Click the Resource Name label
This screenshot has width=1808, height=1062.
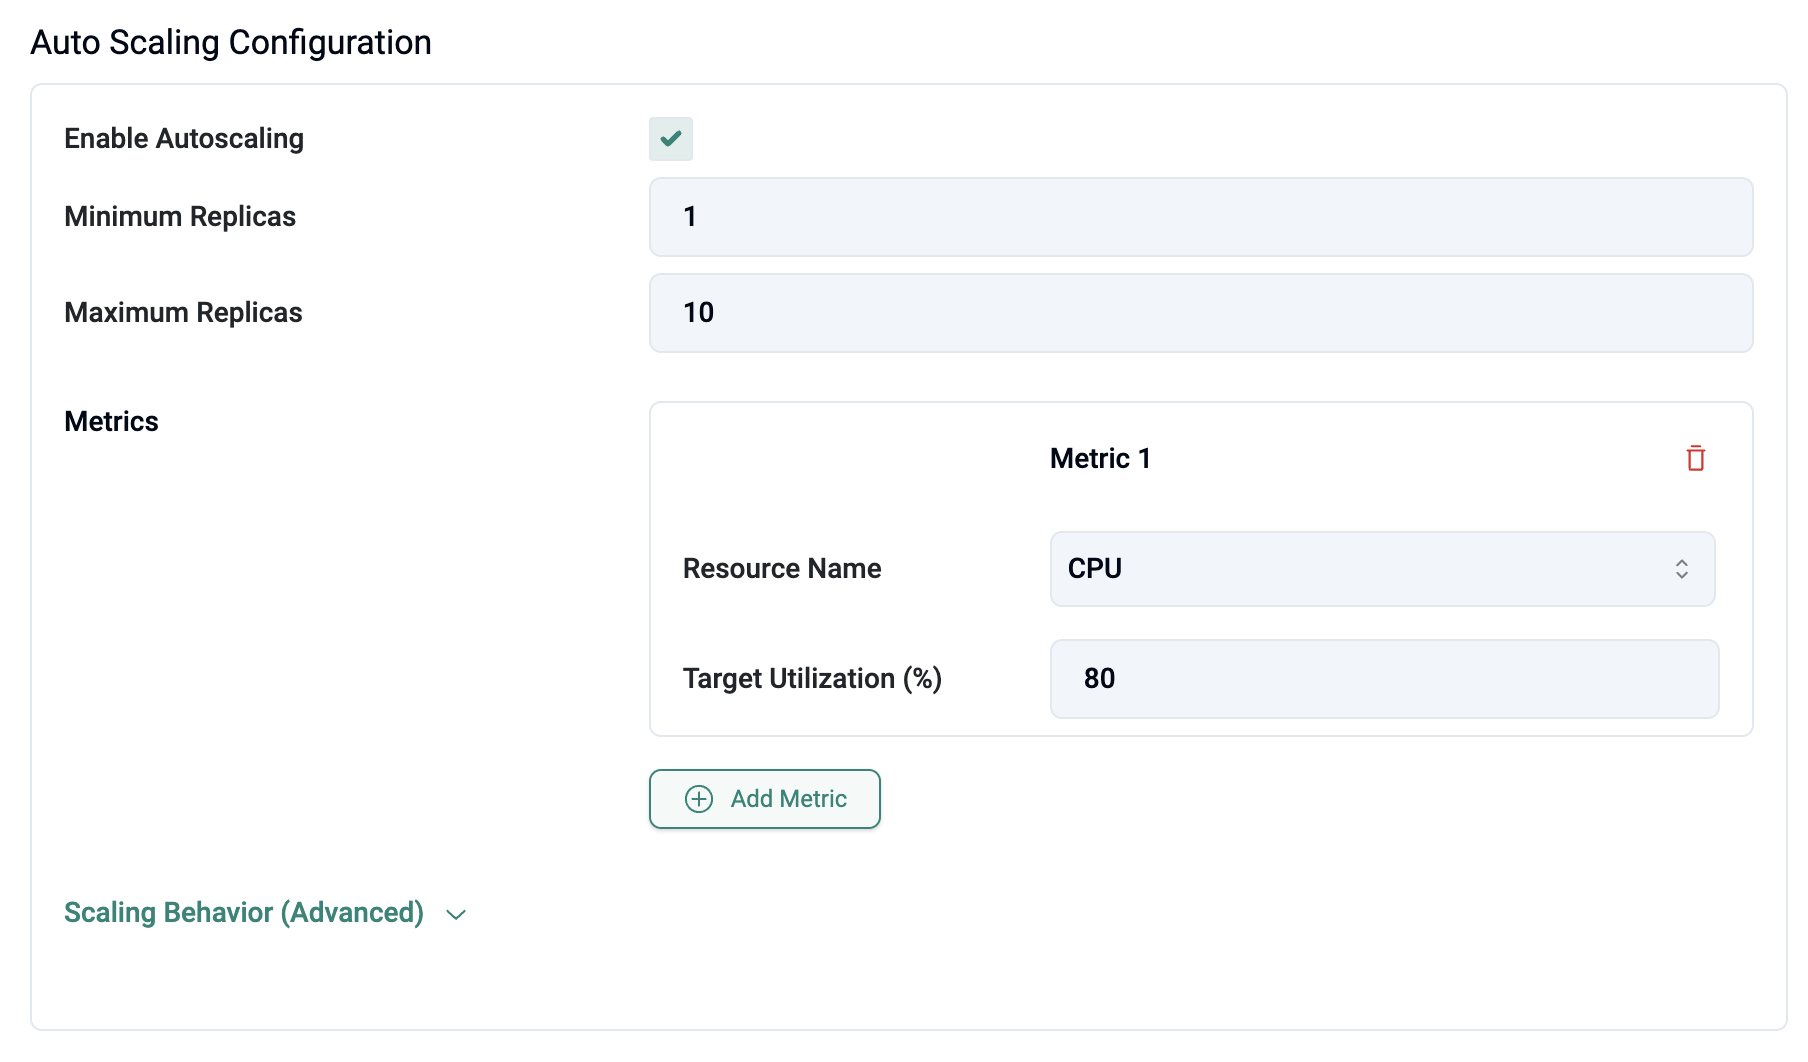(782, 569)
